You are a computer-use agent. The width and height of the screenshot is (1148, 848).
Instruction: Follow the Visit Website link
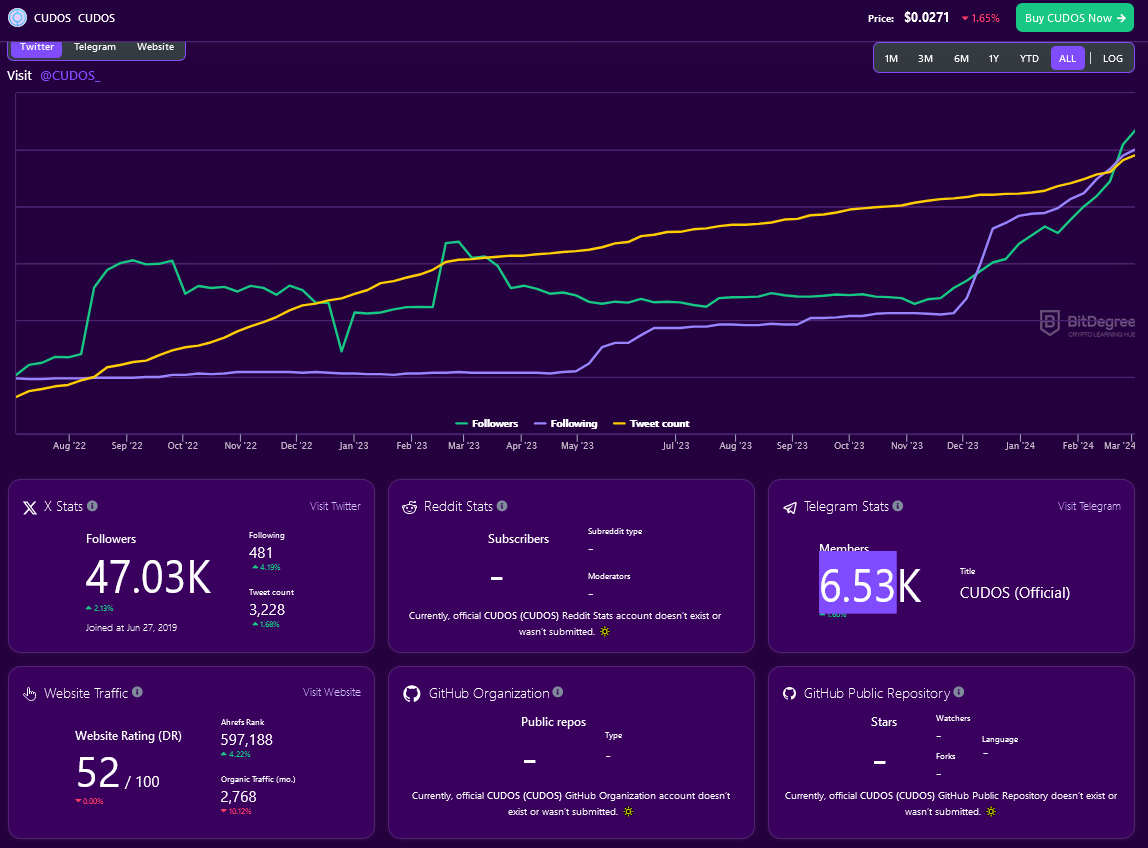[332, 693]
